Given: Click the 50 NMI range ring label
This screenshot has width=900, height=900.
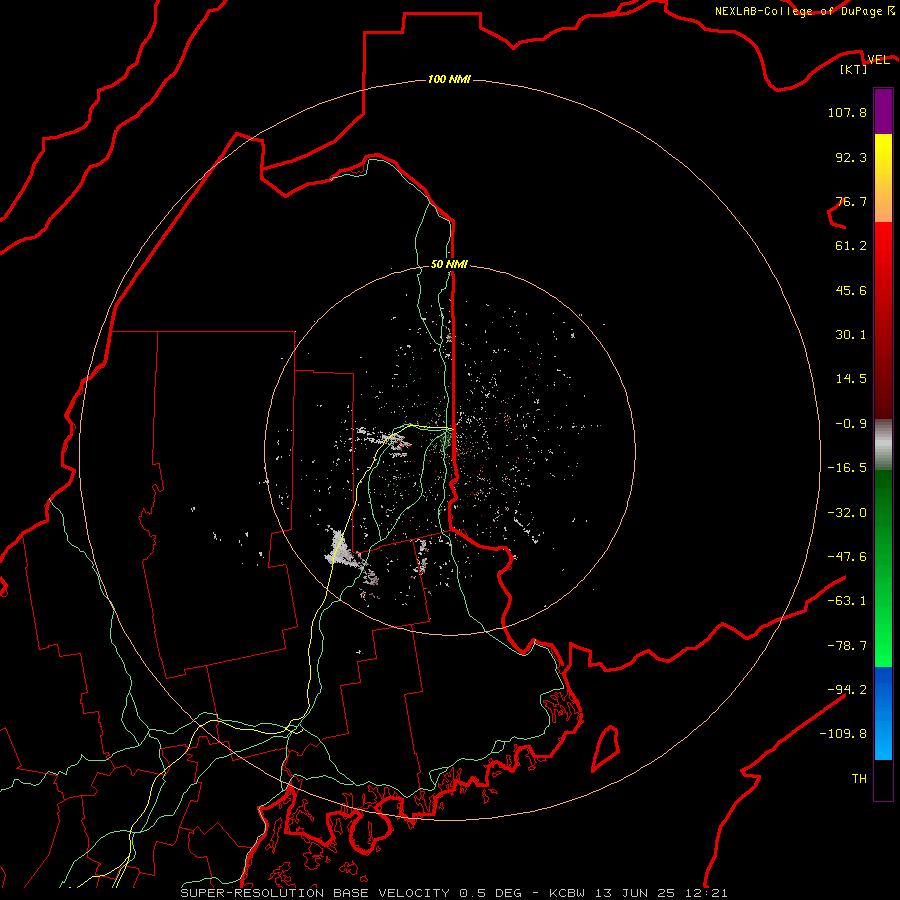Looking at the screenshot, I should pyautogui.click(x=449, y=264).
